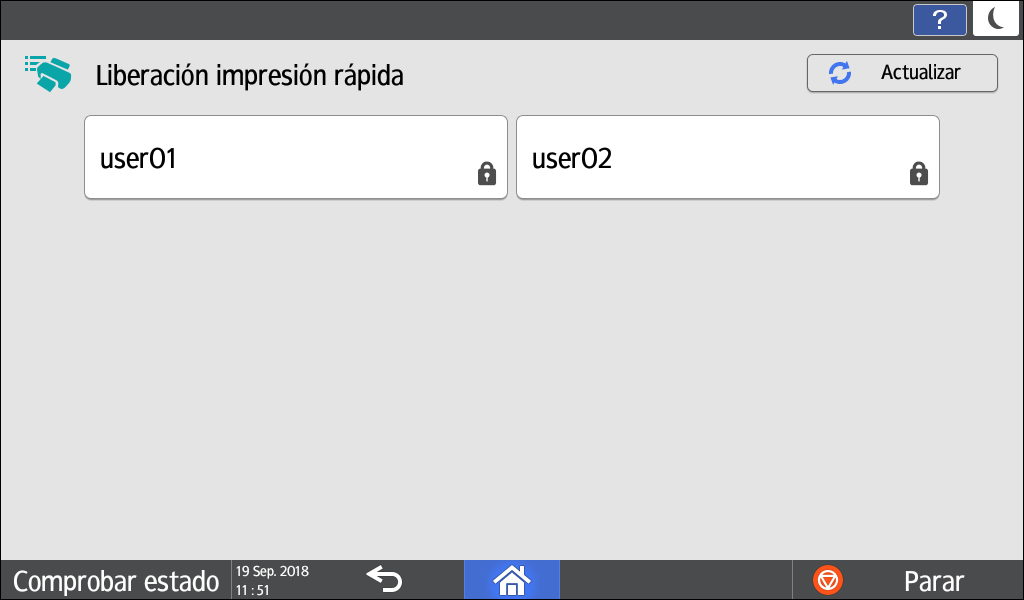
Task: Click the lock icon on user01
Action: [x=487, y=174]
